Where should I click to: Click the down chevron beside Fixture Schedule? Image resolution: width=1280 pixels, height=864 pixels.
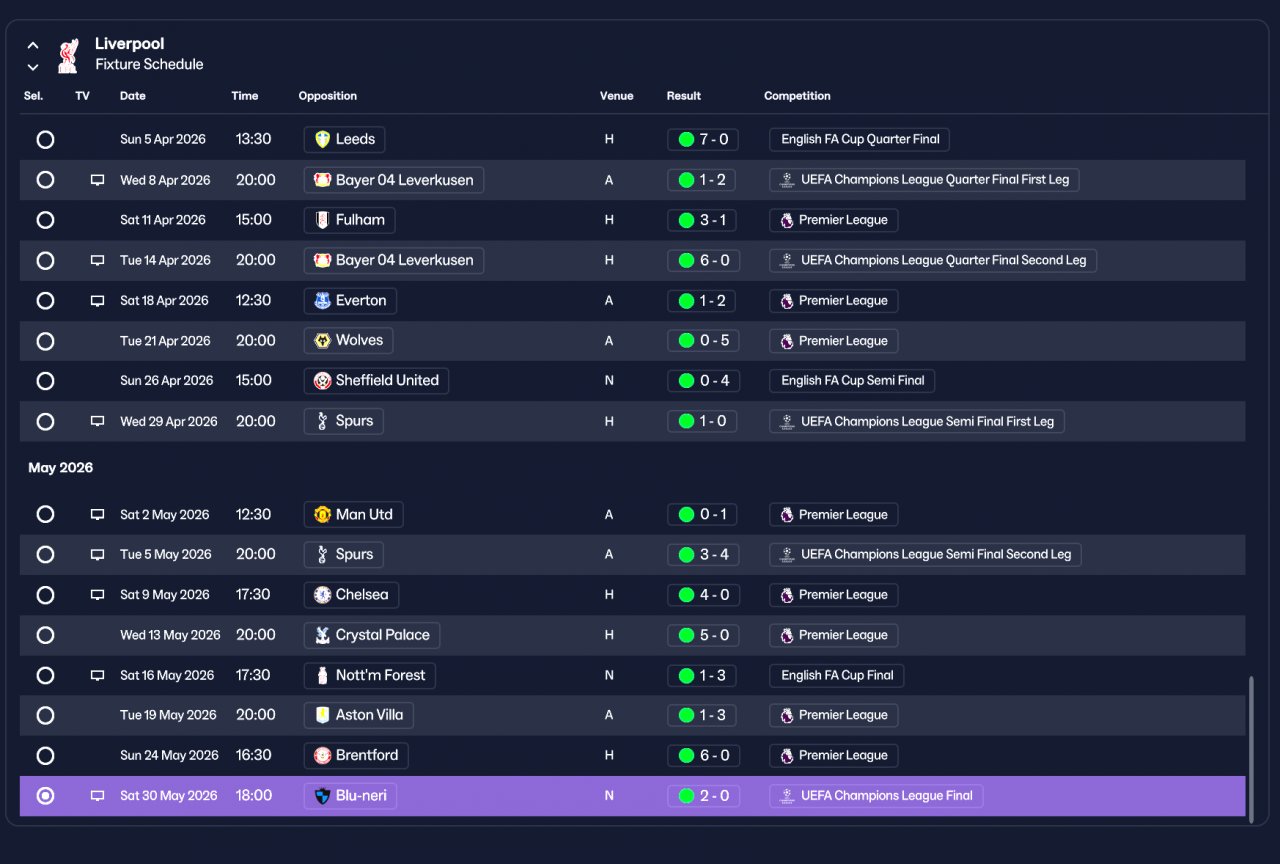[x=33, y=67]
